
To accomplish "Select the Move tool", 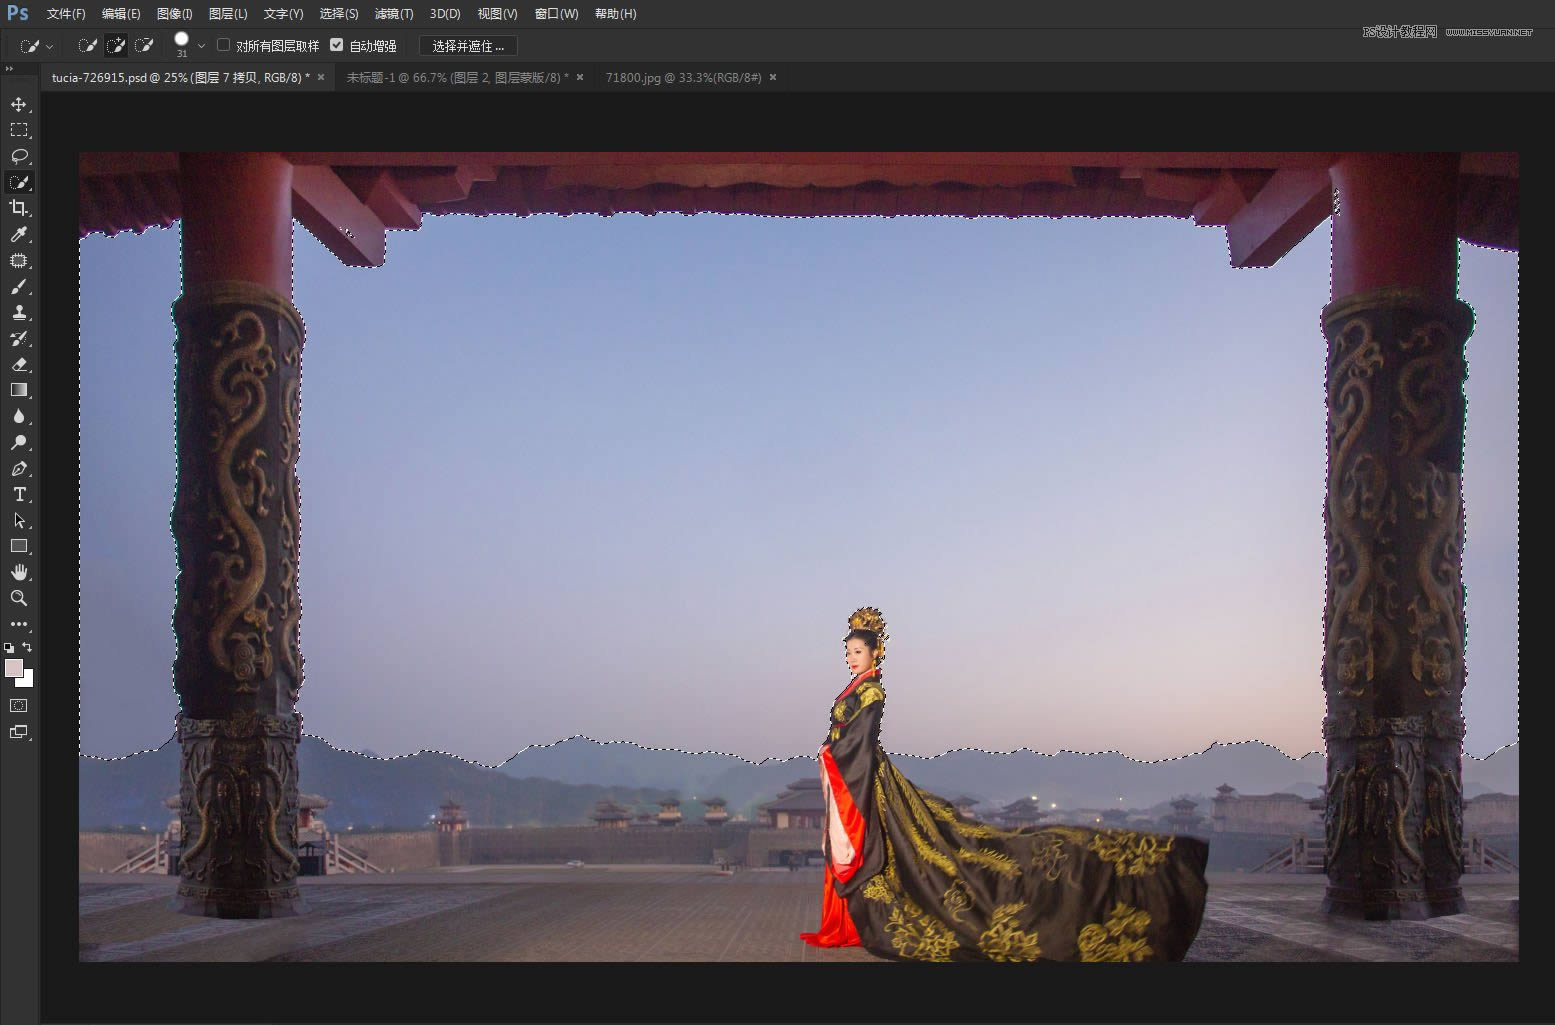I will (18, 105).
